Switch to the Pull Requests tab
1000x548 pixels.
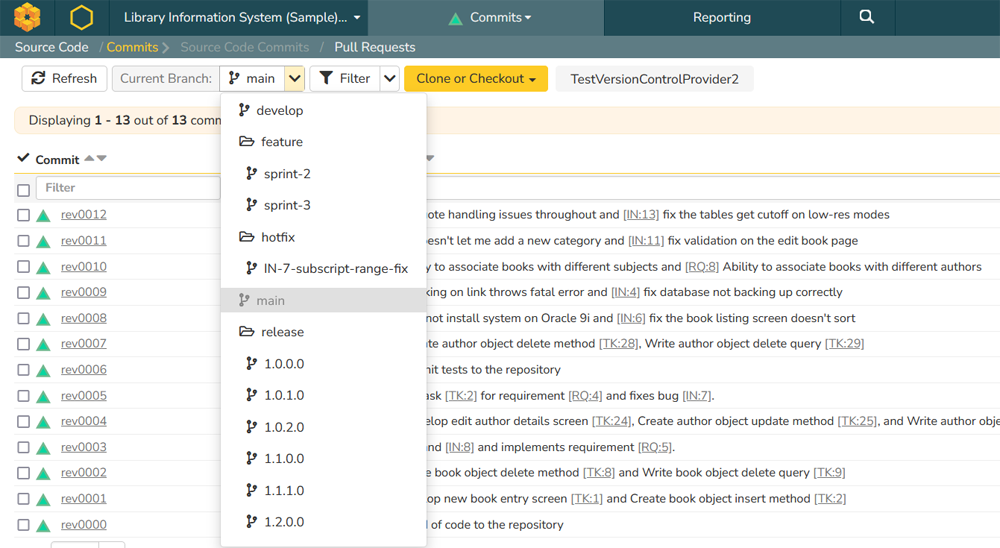point(375,47)
